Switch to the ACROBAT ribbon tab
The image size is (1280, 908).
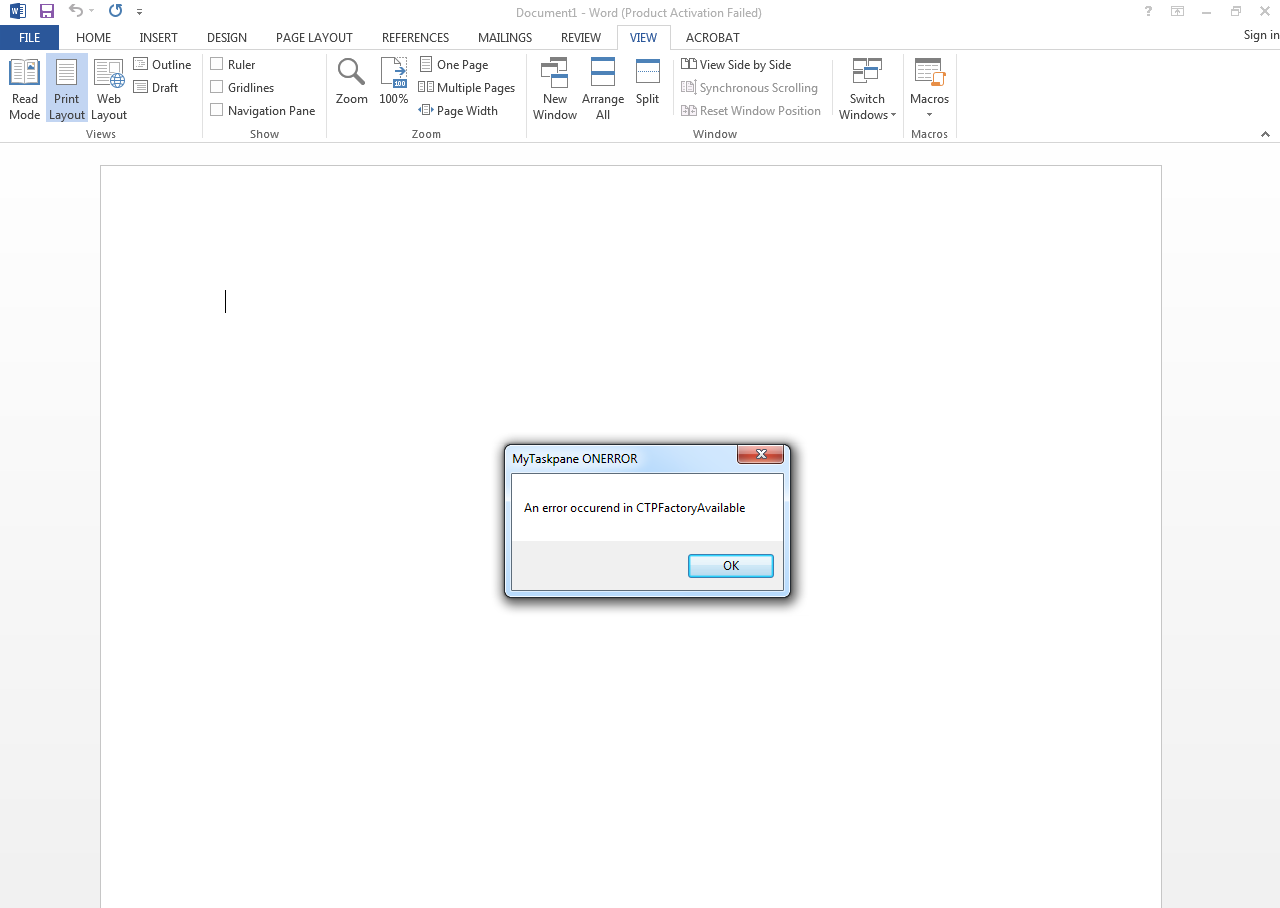[x=712, y=37]
